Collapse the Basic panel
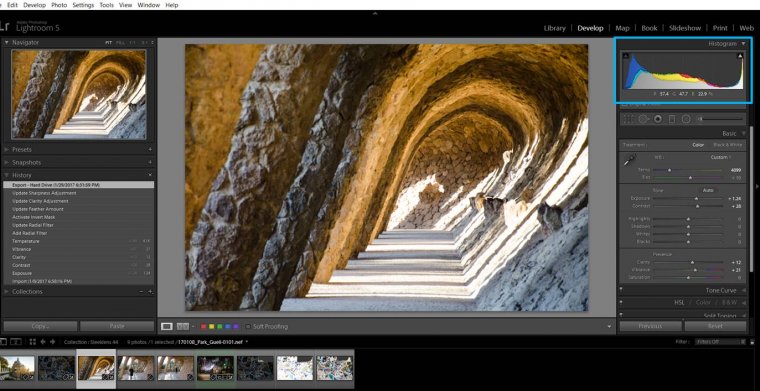The width and height of the screenshot is (760, 391). point(744,133)
